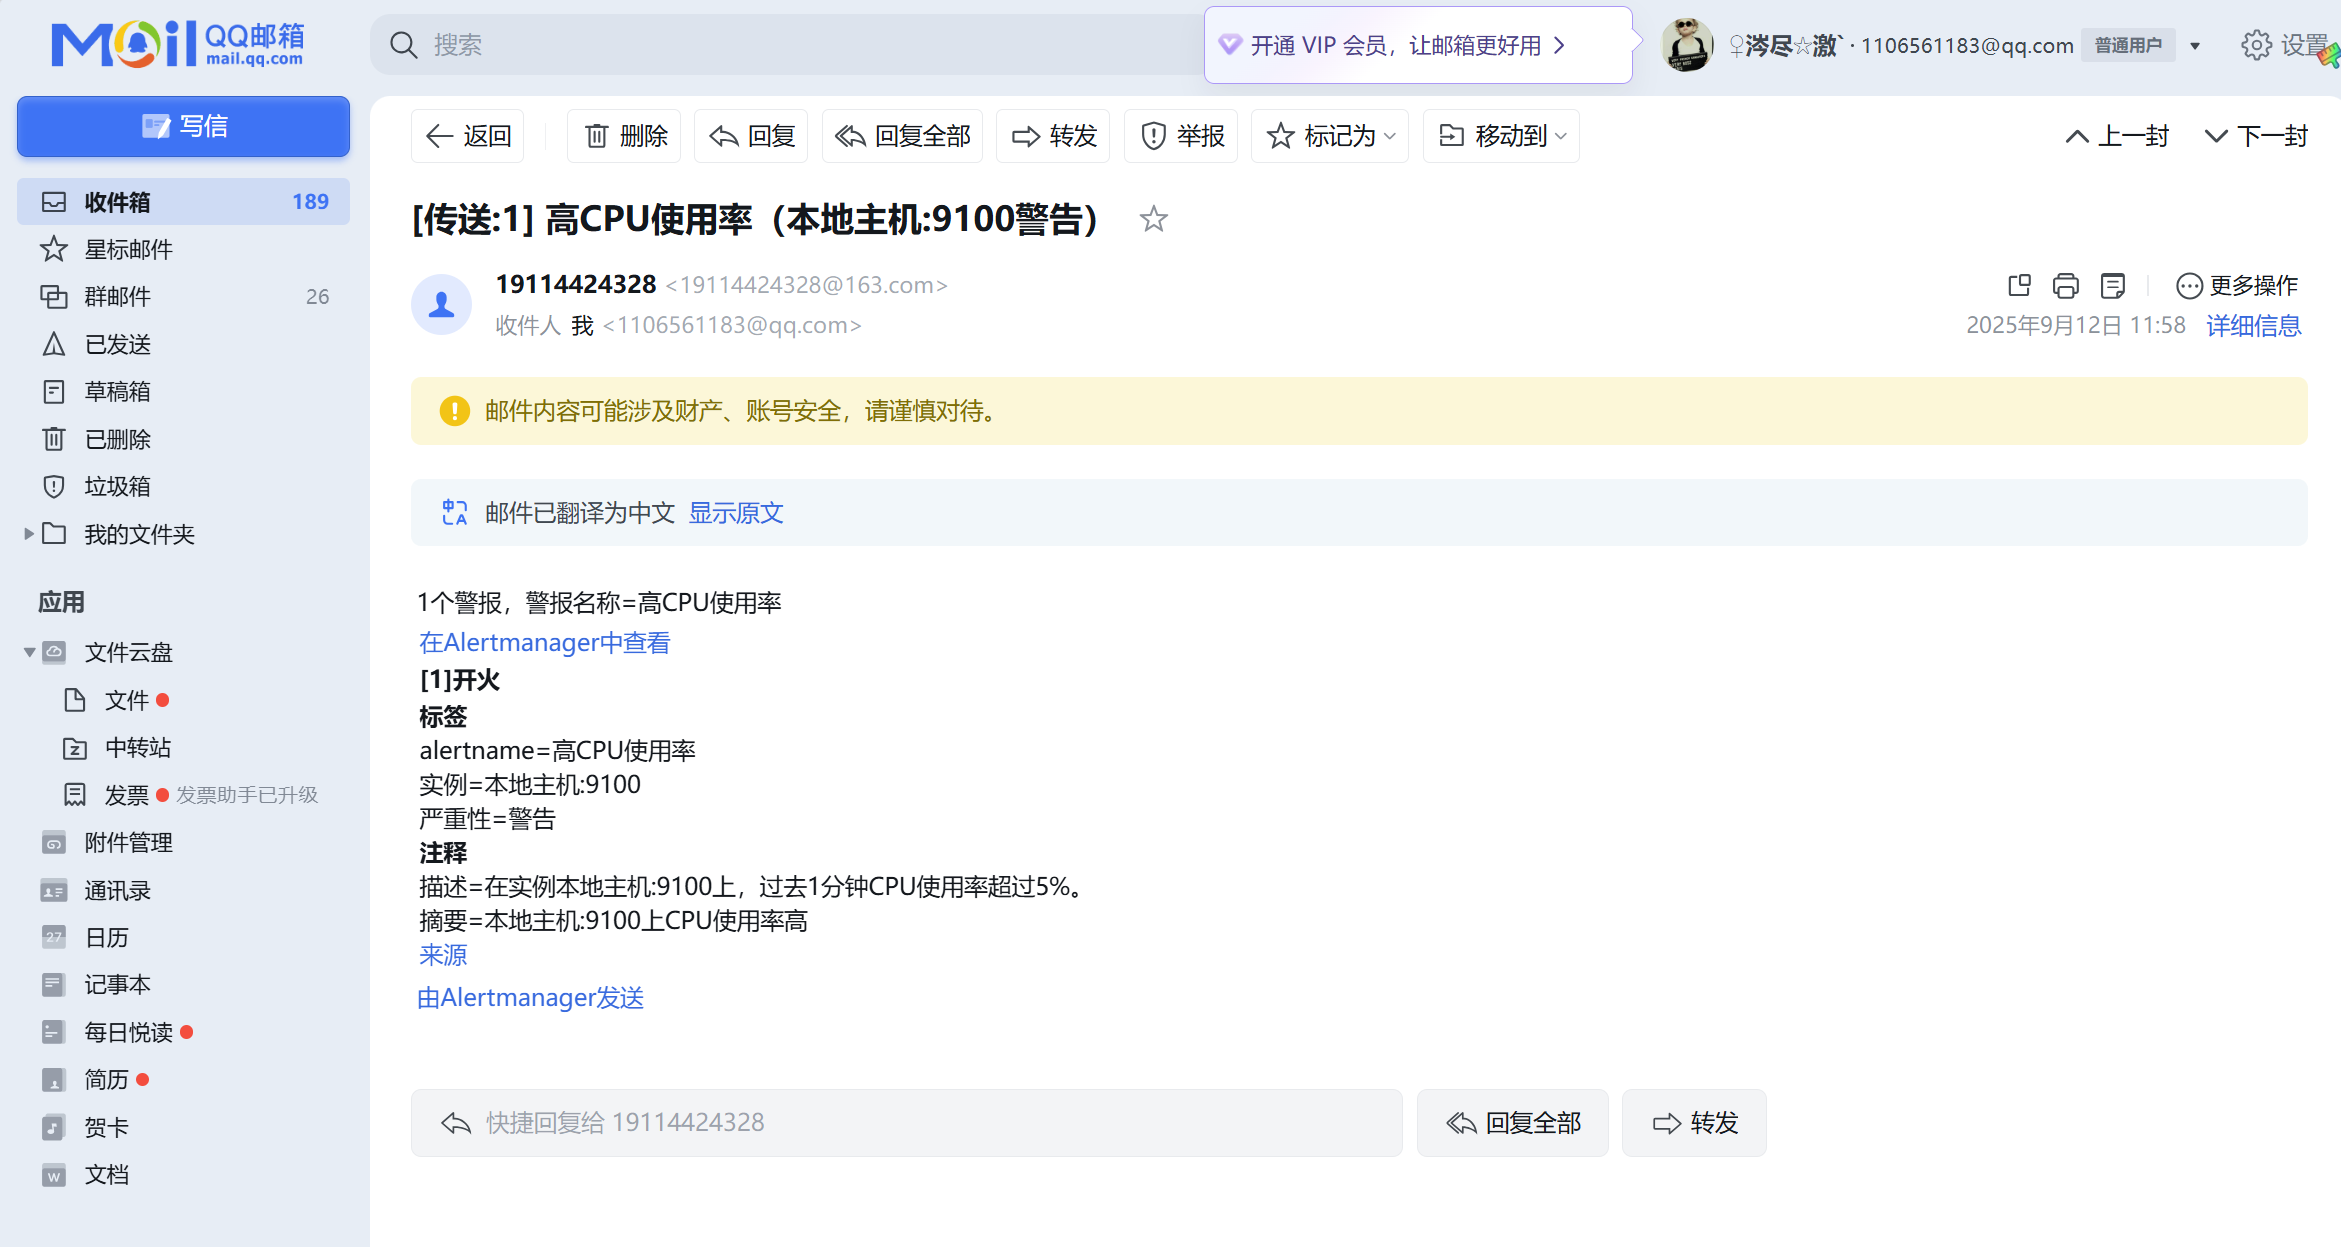Click recipient address 1106561183@qq.com in header
This screenshot has height=1247, width=2341.
(x=732, y=326)
